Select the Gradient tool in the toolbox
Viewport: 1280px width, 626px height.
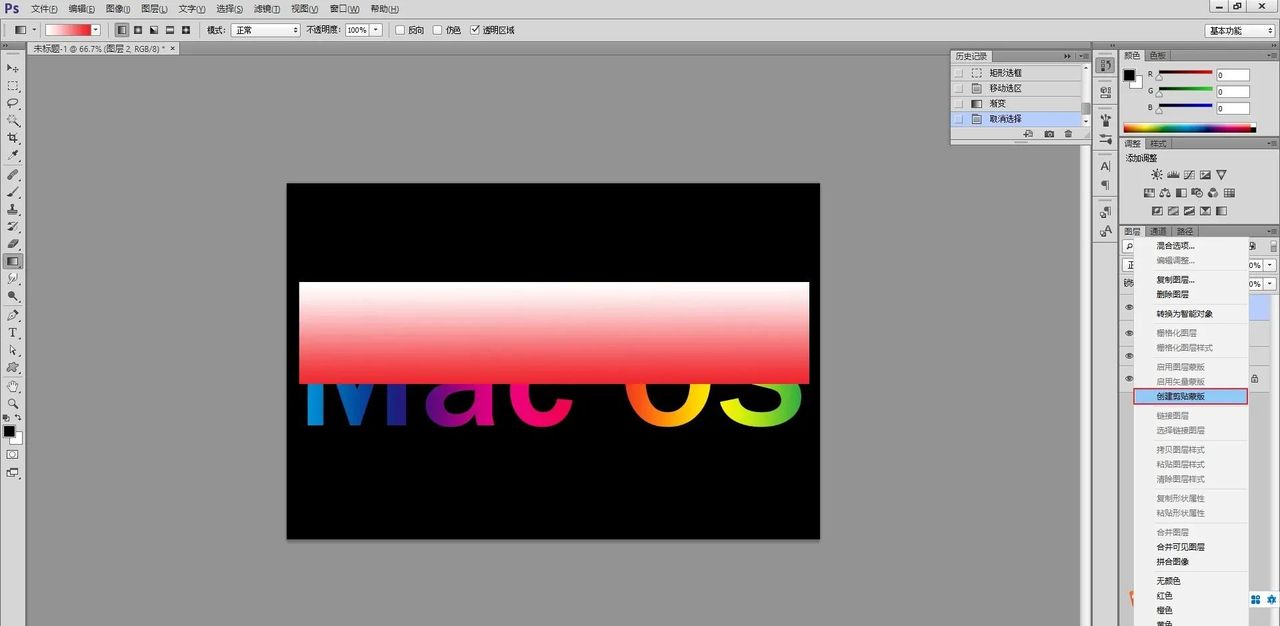tap(13, 261)
